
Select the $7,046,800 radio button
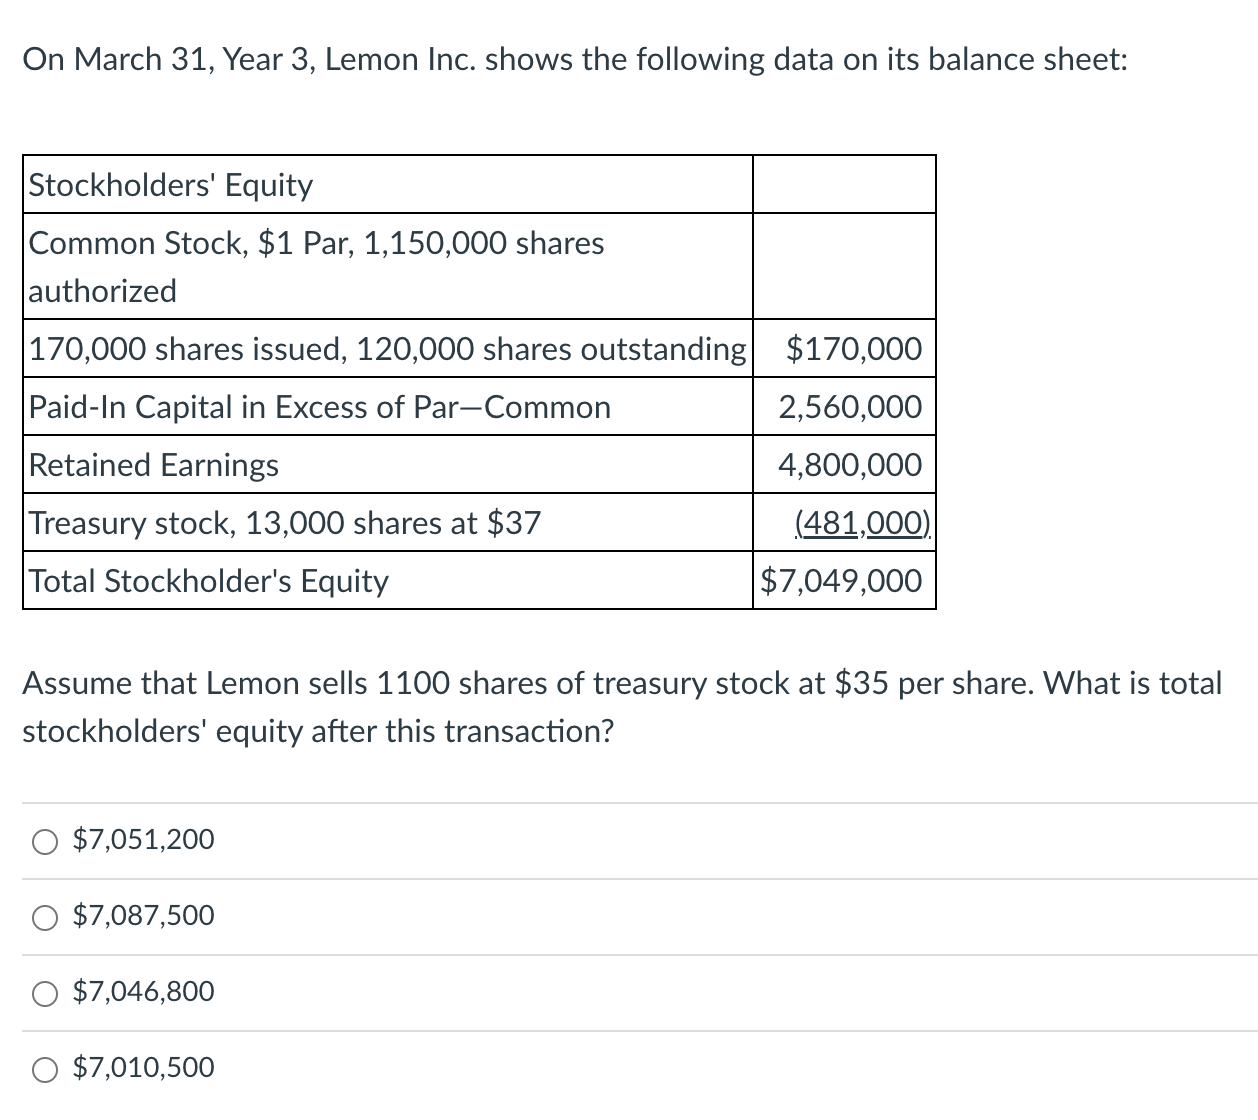pos(44,993)
